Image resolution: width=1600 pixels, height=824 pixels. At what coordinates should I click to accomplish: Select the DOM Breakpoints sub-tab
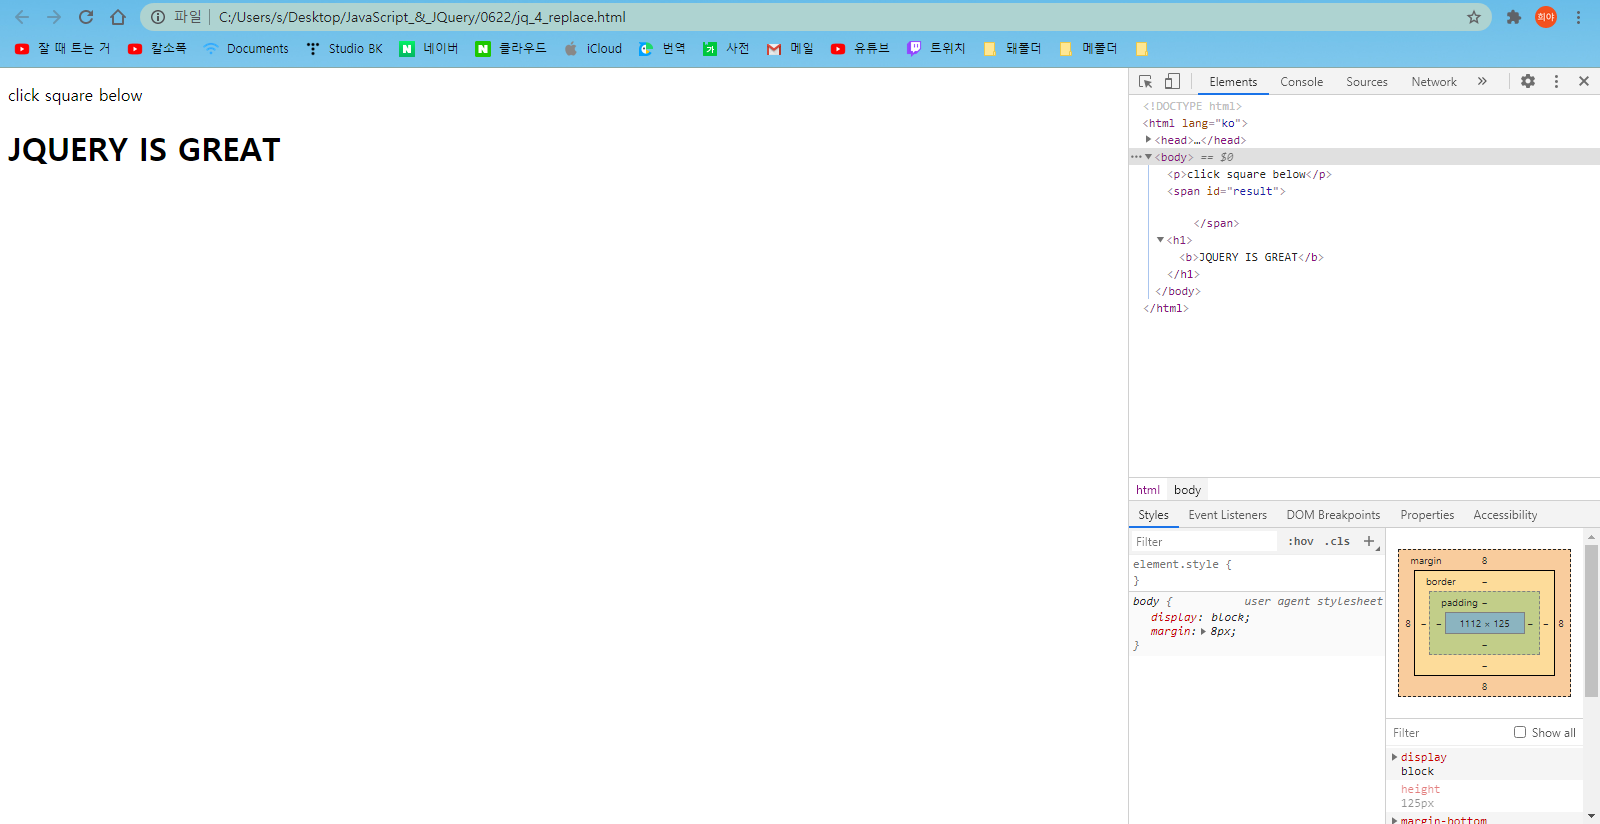click(x=1333, y=515)
